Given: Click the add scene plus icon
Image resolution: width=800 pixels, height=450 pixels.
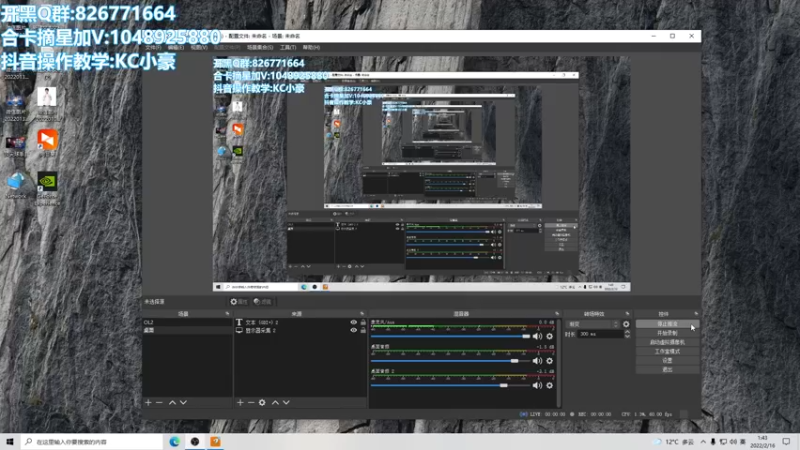Looking at the screenshot, I should tap(148, 402).
